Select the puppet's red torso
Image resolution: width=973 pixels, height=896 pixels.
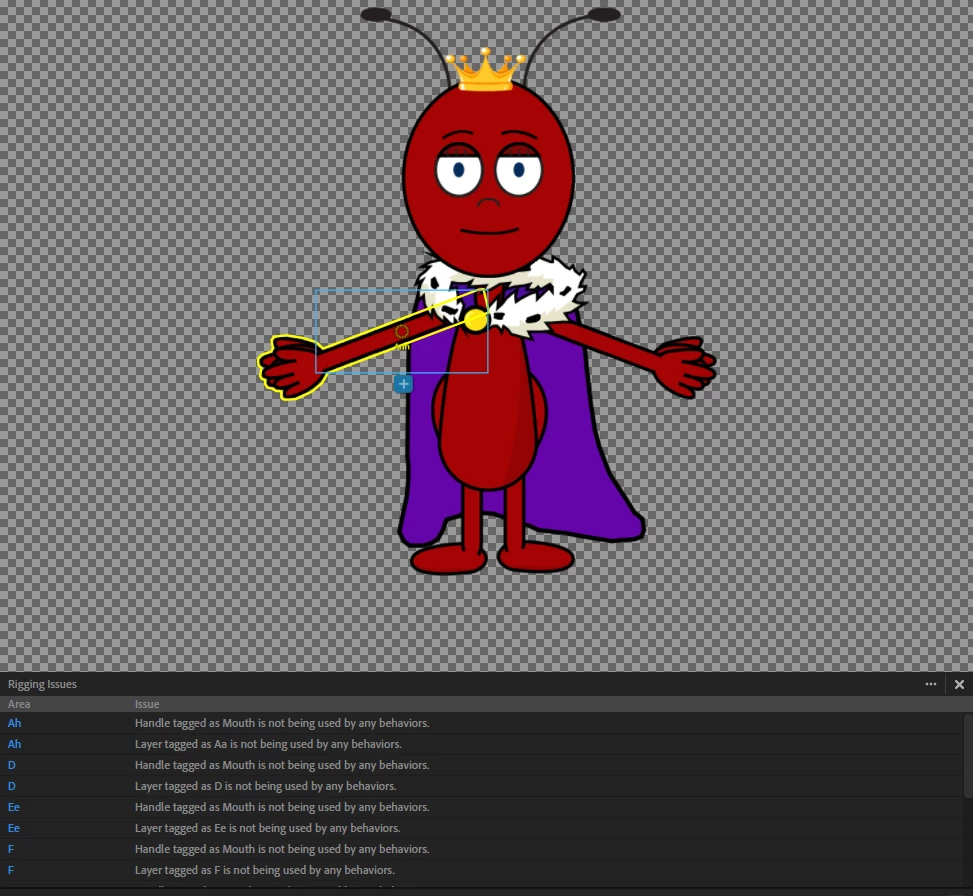[490, 410]
